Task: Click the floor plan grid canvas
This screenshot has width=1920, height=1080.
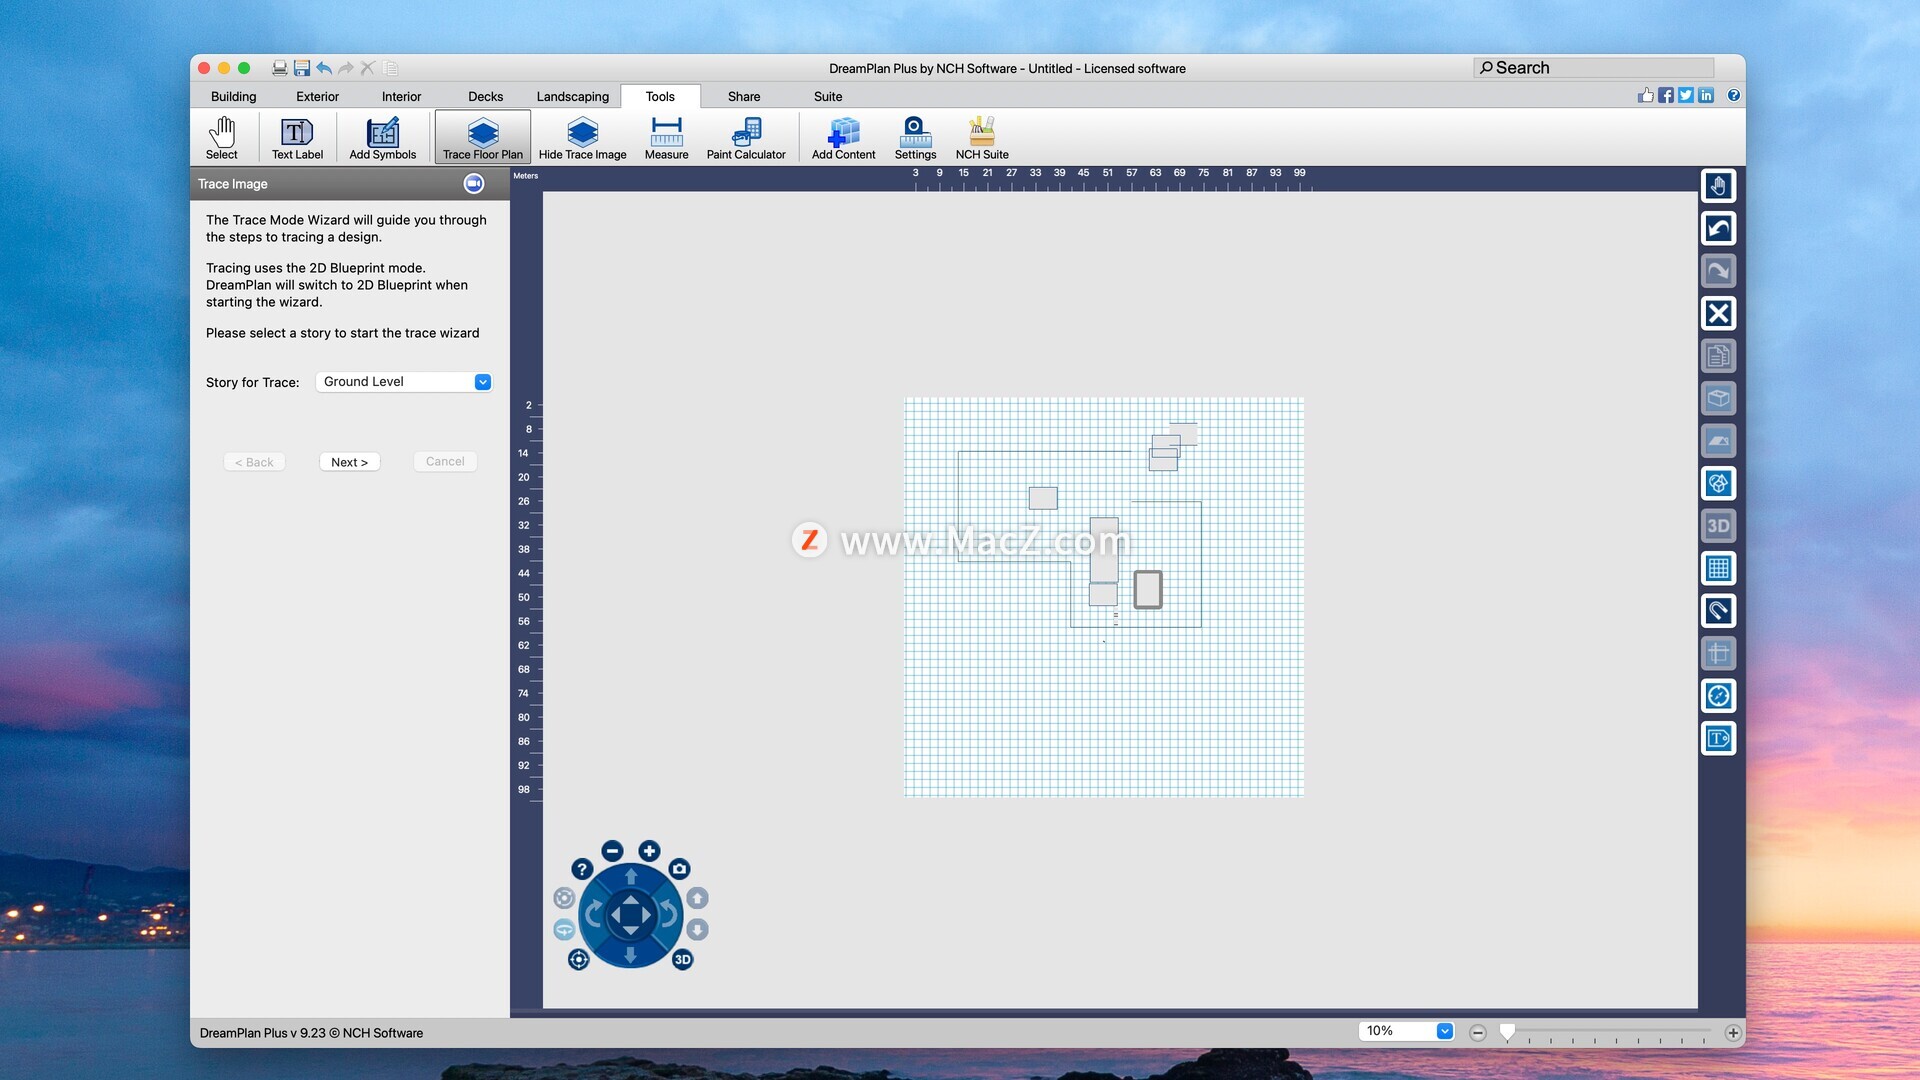Action: [1104, 597]
